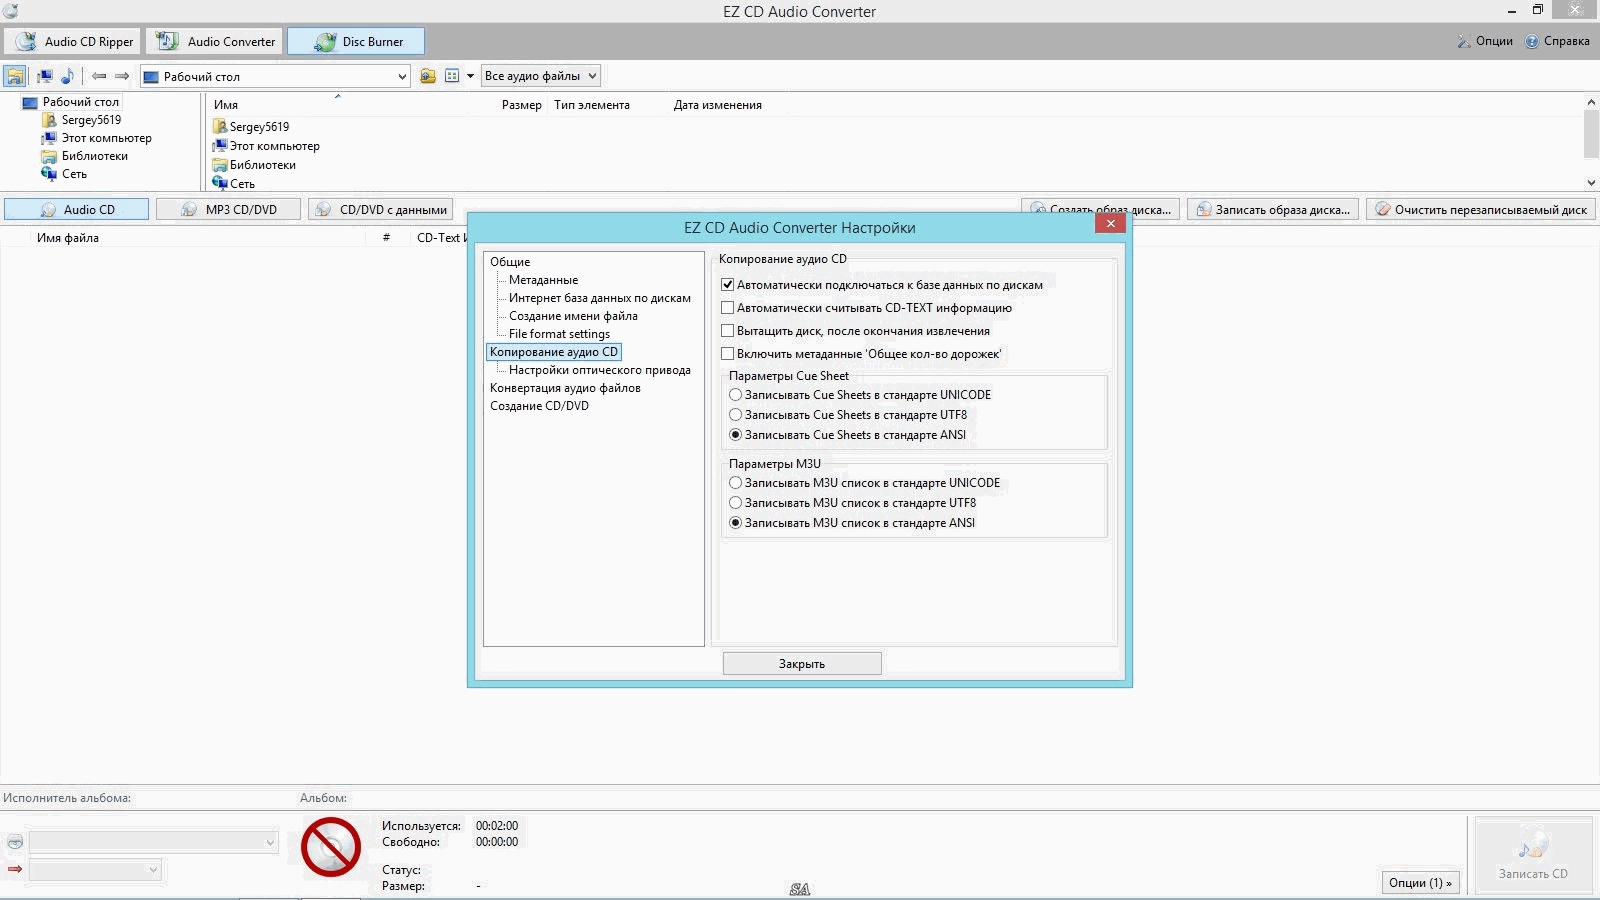
Task: Go forward with the right arrow icon
Action: tap(122, 76)
